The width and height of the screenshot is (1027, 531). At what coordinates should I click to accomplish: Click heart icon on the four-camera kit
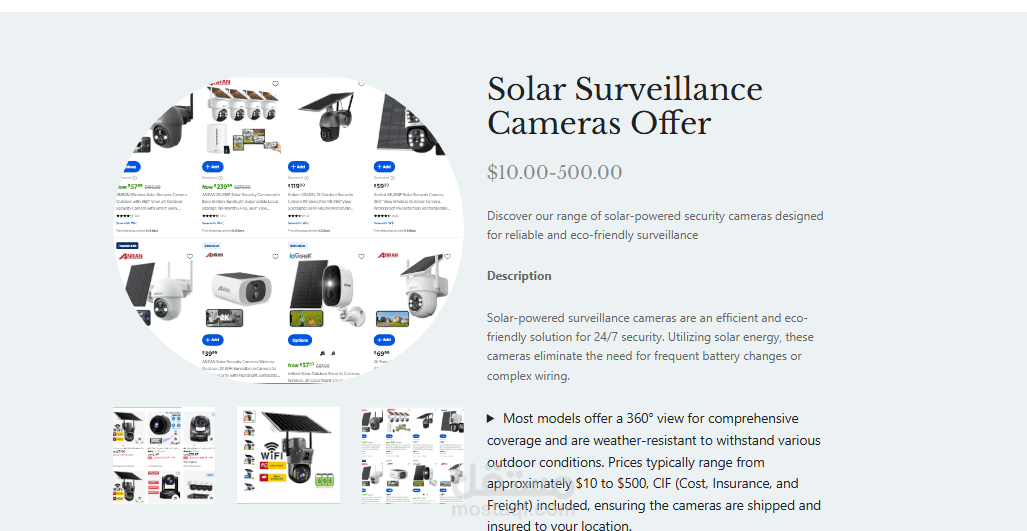click(275, 84)
